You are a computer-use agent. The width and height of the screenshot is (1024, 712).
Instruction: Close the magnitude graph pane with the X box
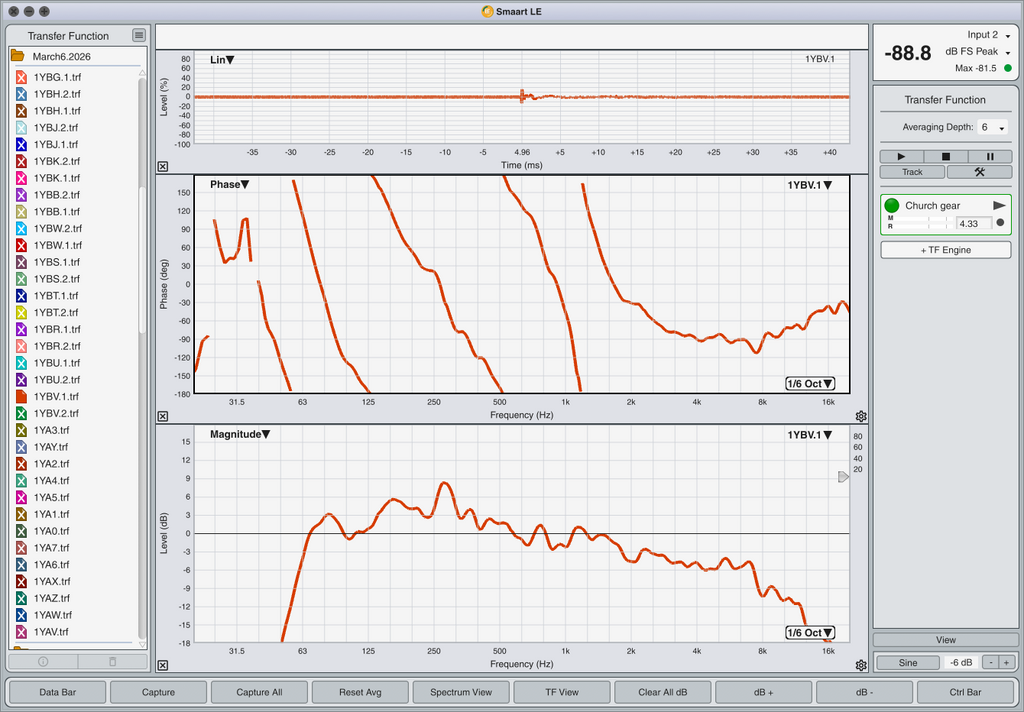pos(163,665)
